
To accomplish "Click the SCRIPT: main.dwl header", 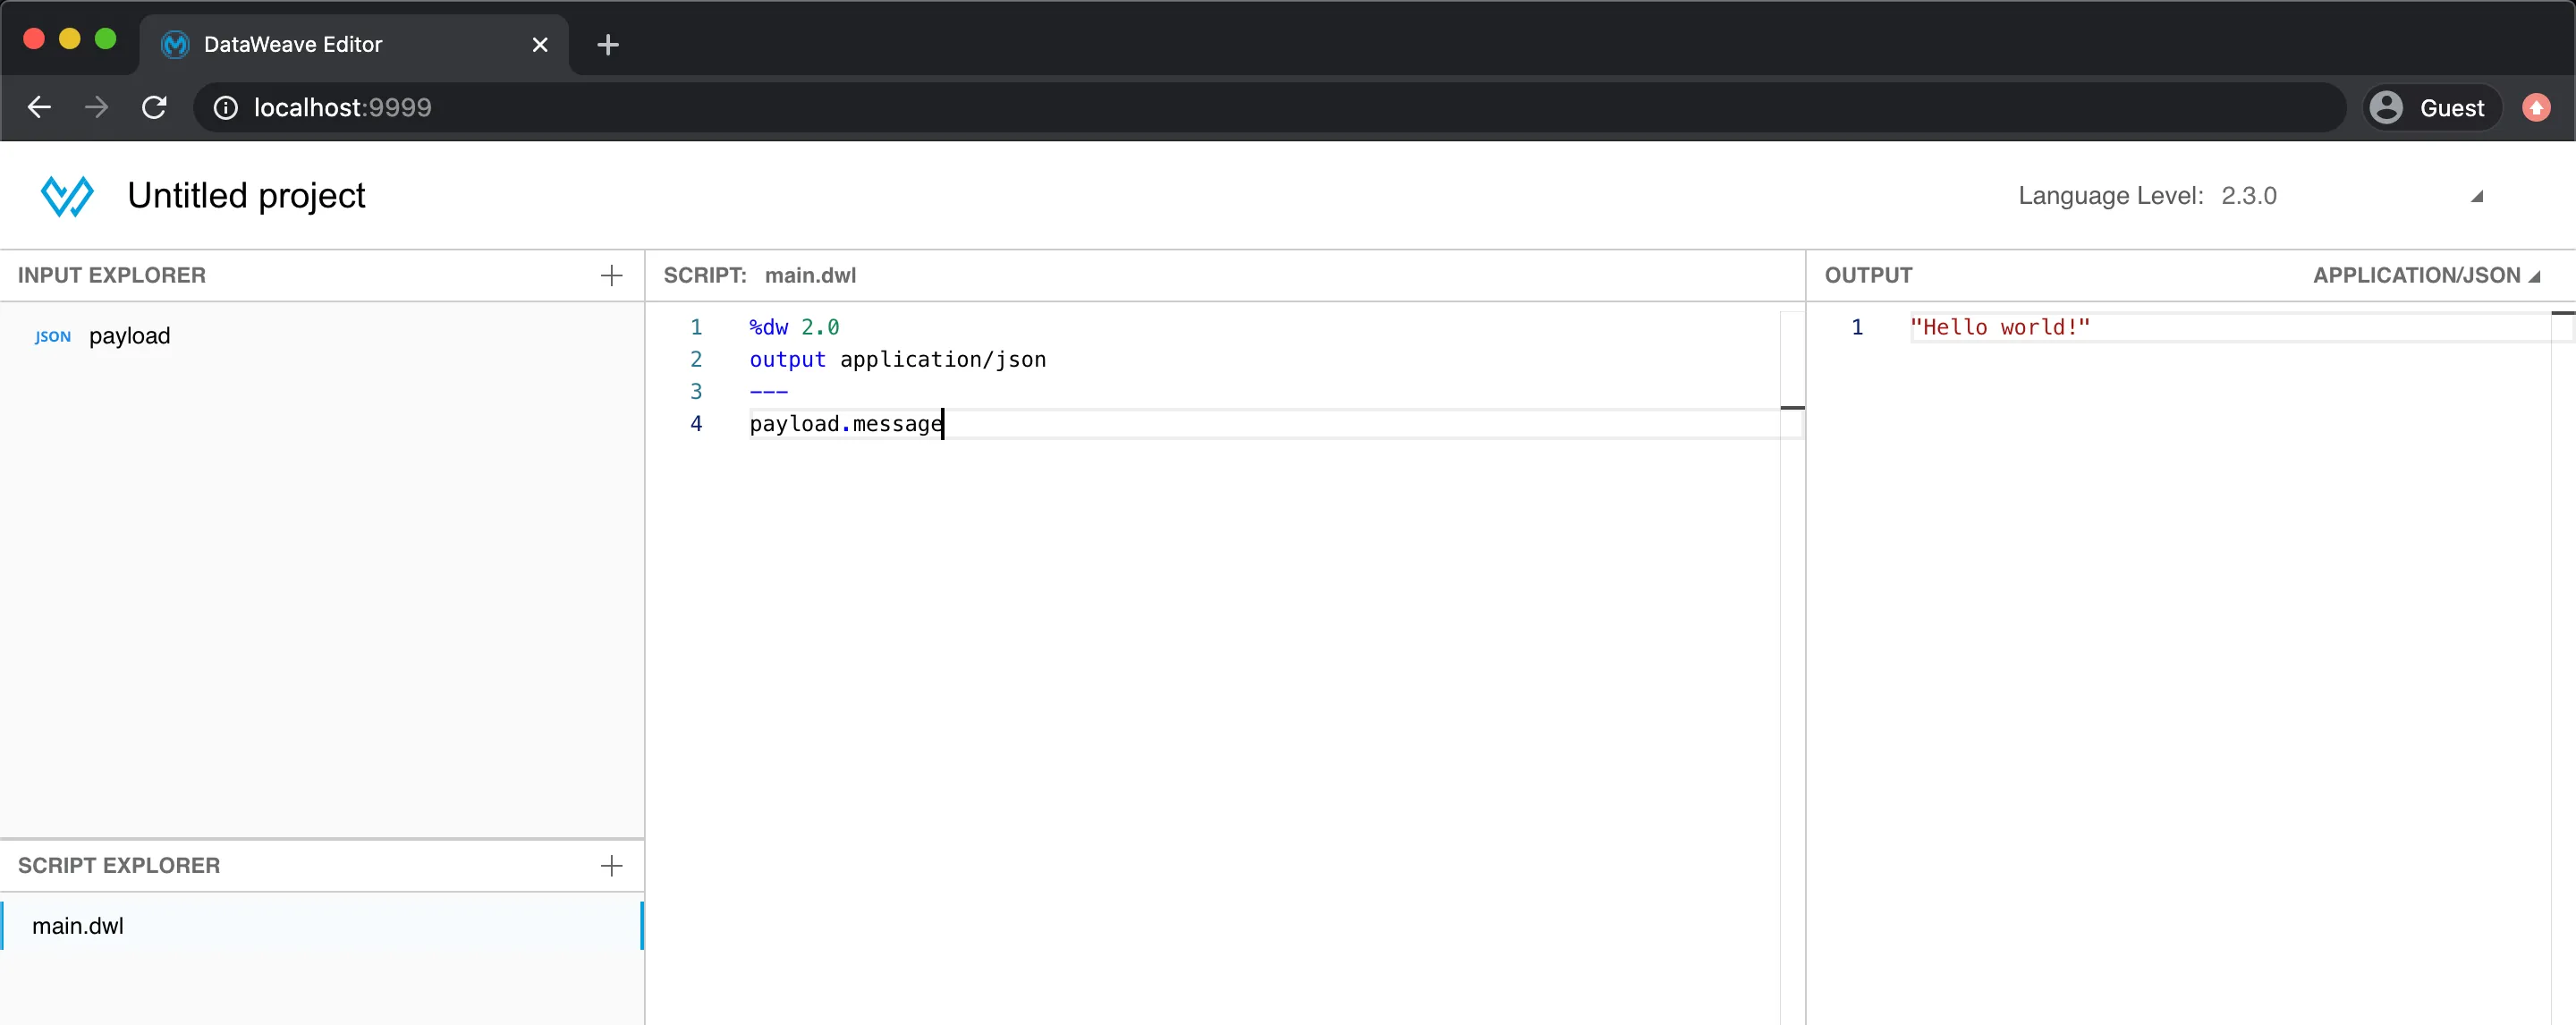I will click(x=760, y=276).
